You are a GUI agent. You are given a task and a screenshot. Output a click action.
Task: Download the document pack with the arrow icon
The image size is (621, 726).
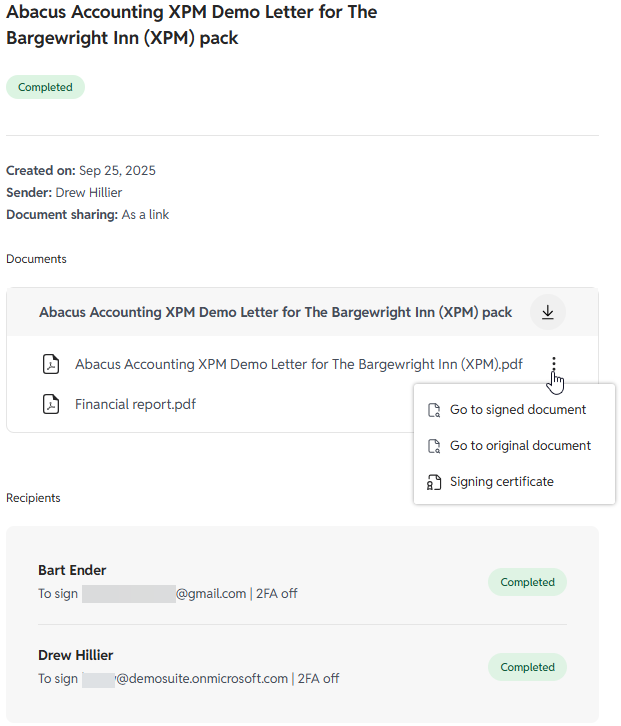pos(547,312)
